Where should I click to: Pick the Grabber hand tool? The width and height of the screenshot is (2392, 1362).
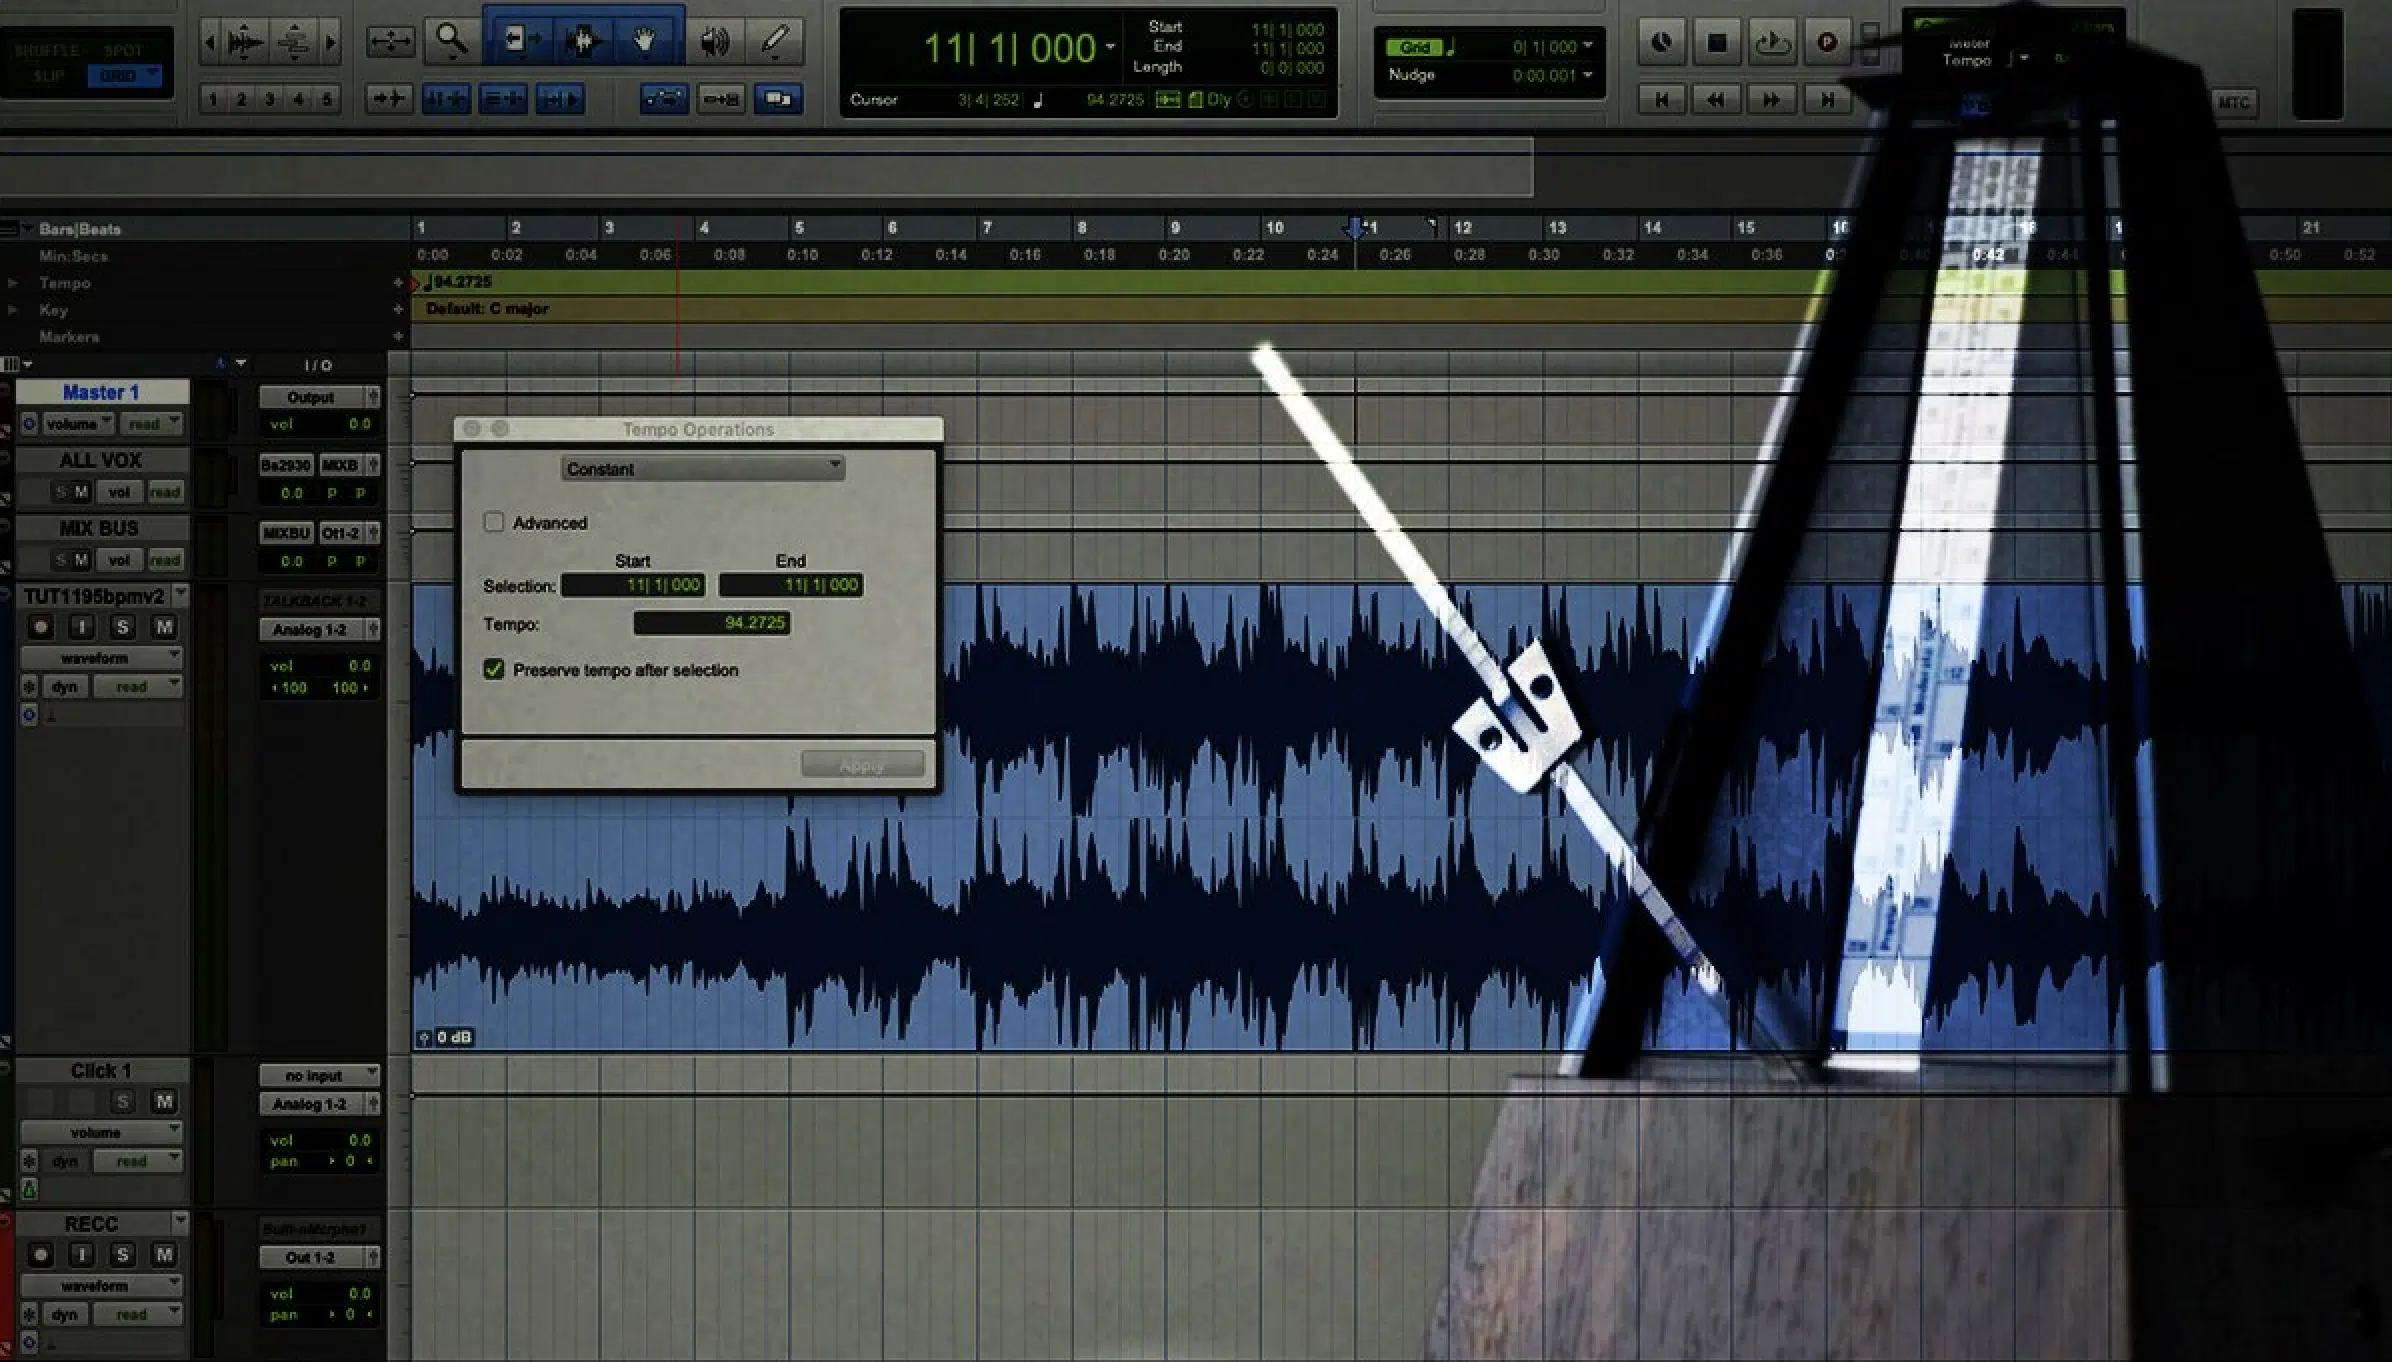pyautogui.click(x=645, y=41)
